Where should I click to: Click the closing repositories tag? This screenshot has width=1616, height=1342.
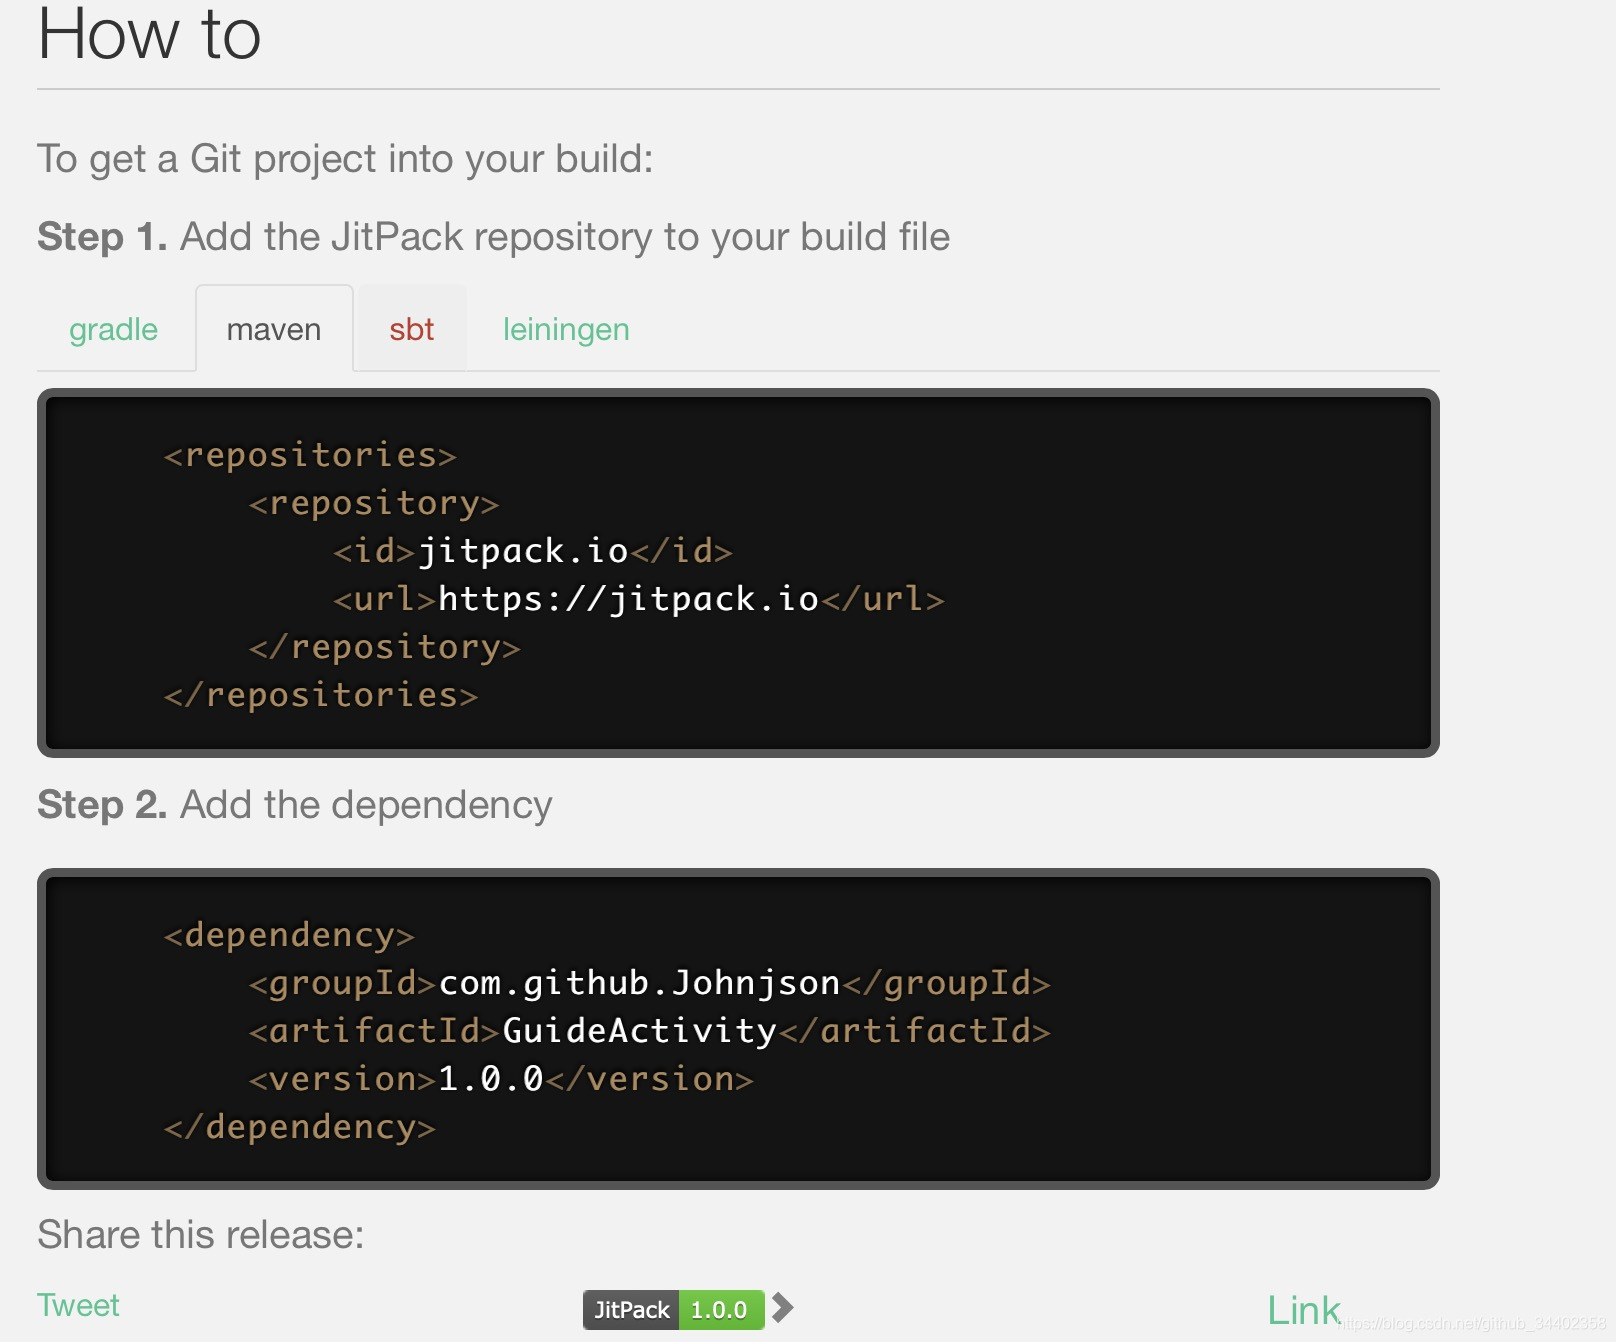pyautogui.click(x=321, y=695)
